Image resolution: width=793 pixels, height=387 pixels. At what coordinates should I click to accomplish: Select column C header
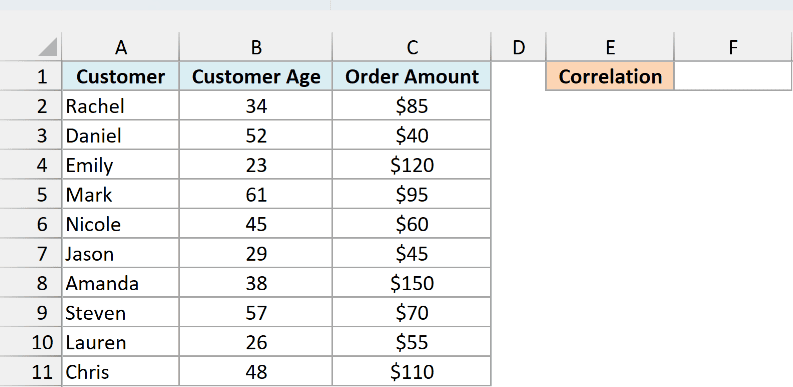click(412, 47)
